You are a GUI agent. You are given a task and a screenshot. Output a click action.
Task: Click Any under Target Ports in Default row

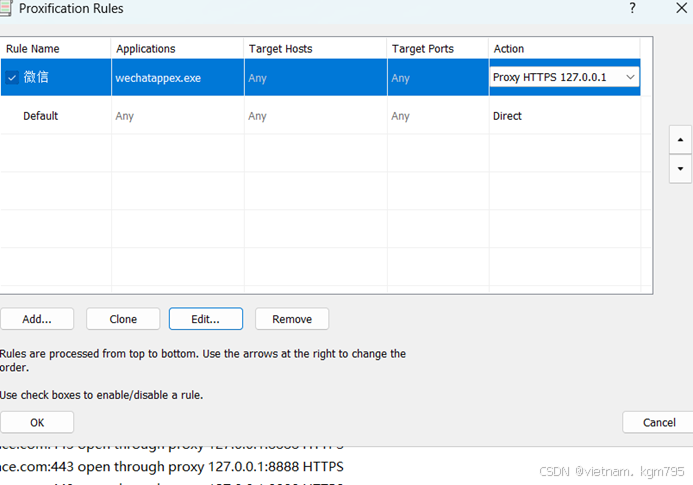(x=400, y=116)
